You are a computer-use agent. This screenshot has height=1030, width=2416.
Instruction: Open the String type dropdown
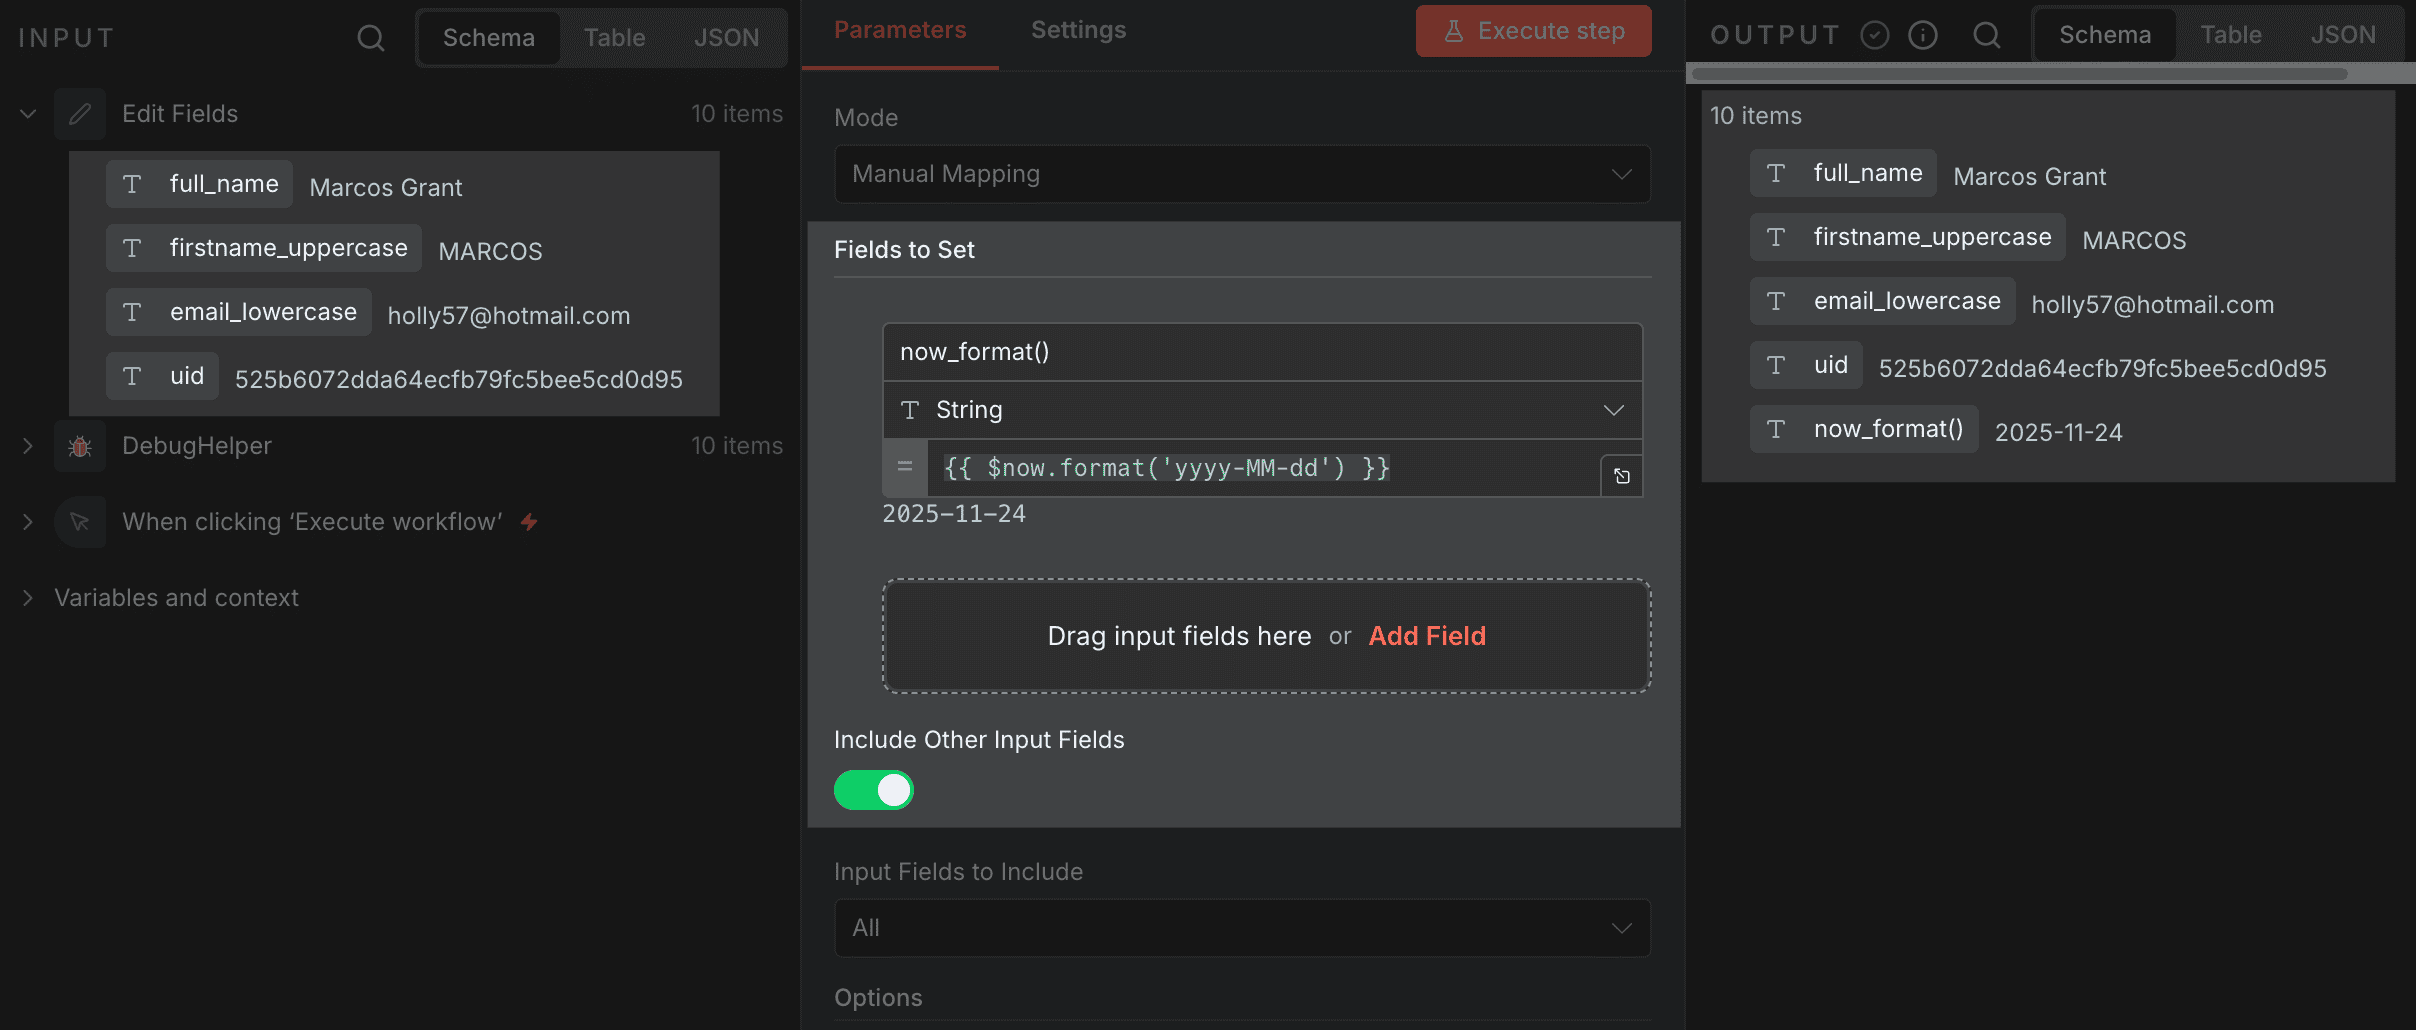coord(1262,409)
